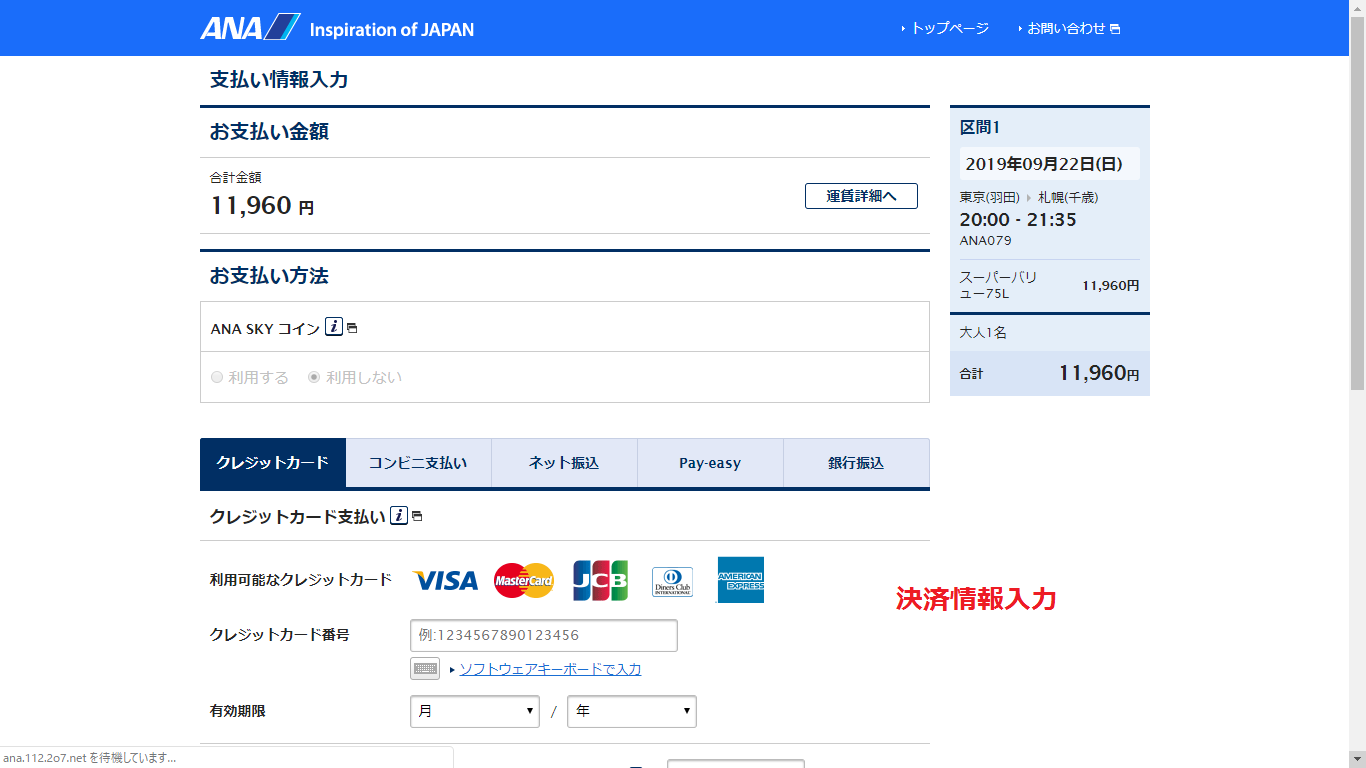1366x768 pixels.
Task: Open クレジットカード支払い info icon
Action: tap(399, 516)
